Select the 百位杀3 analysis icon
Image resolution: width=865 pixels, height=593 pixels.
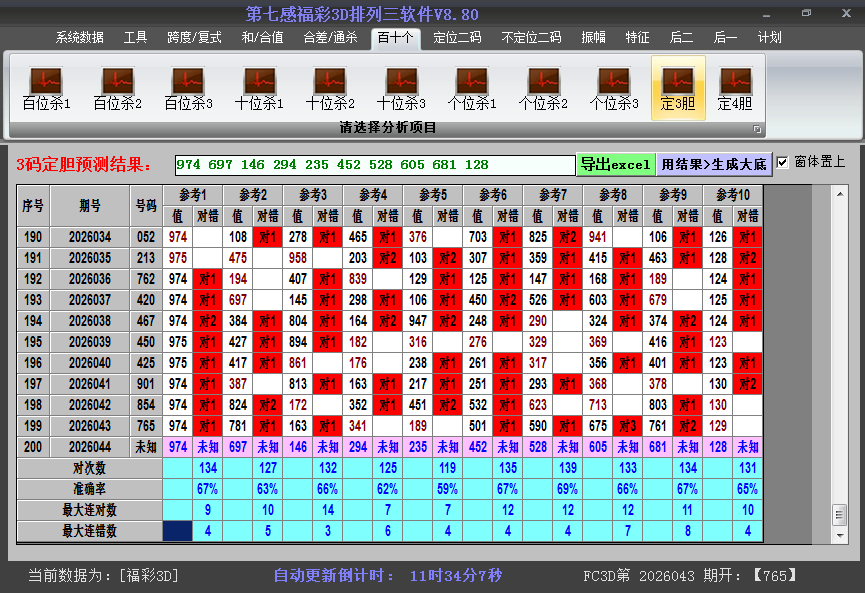(x=188, y=88)
